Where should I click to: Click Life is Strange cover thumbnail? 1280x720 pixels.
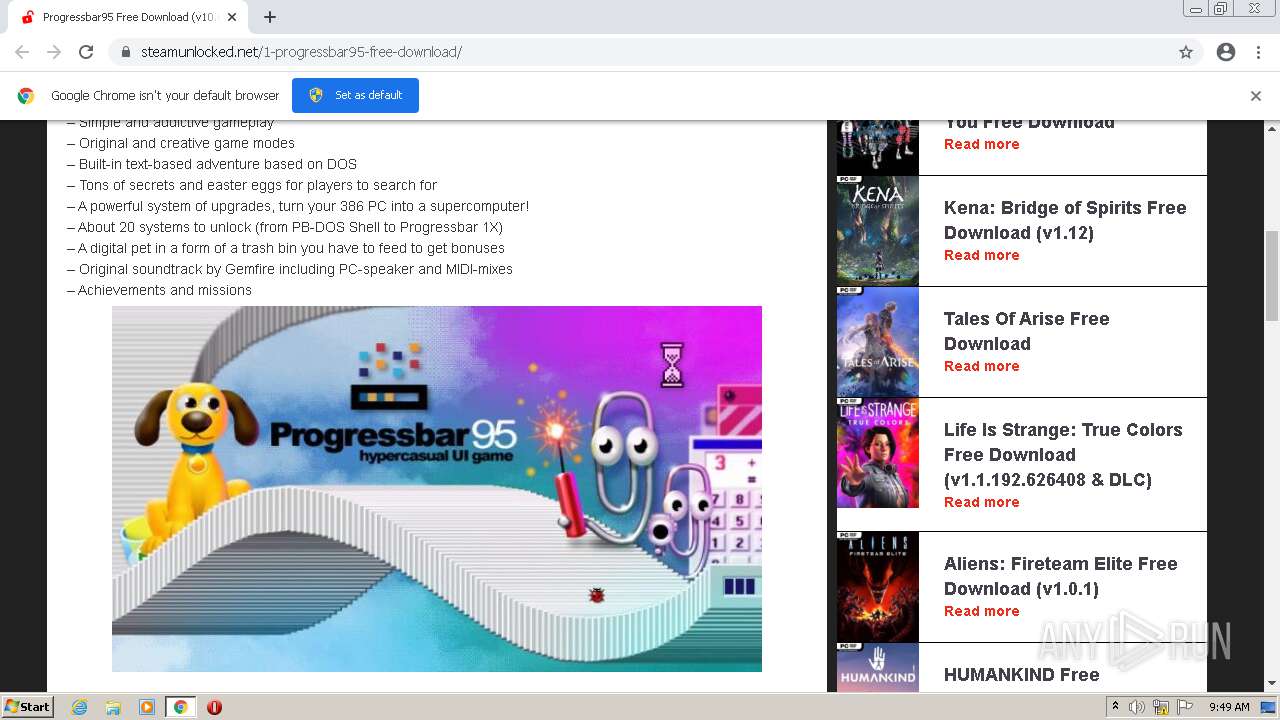[x=878, y=453]
